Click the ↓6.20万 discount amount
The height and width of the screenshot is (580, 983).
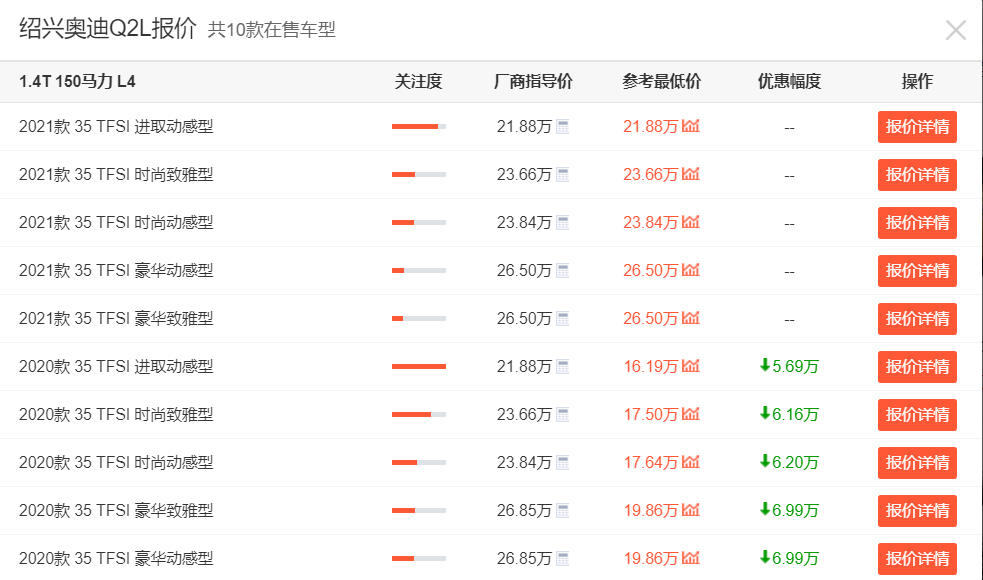pos(789,463)
